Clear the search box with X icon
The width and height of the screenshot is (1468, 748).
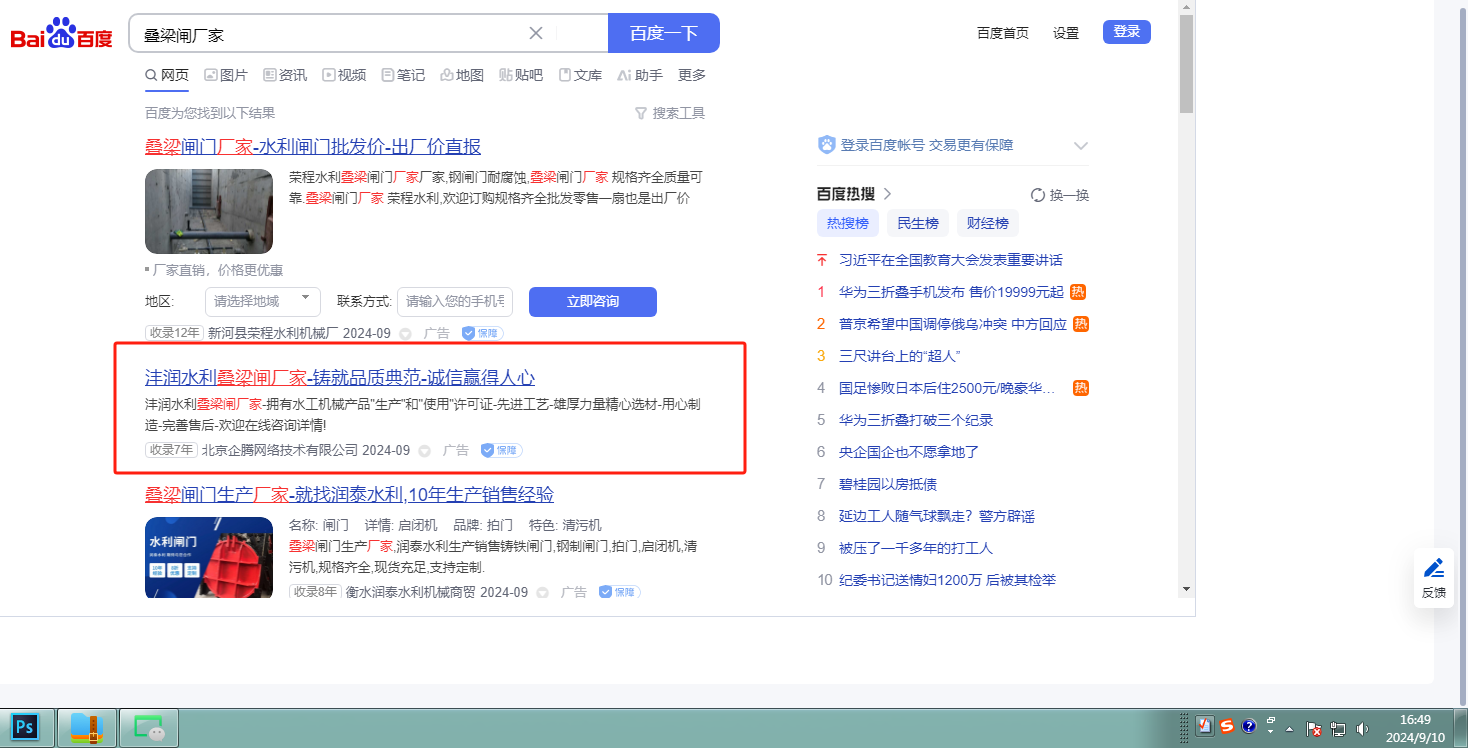point(536,33)
